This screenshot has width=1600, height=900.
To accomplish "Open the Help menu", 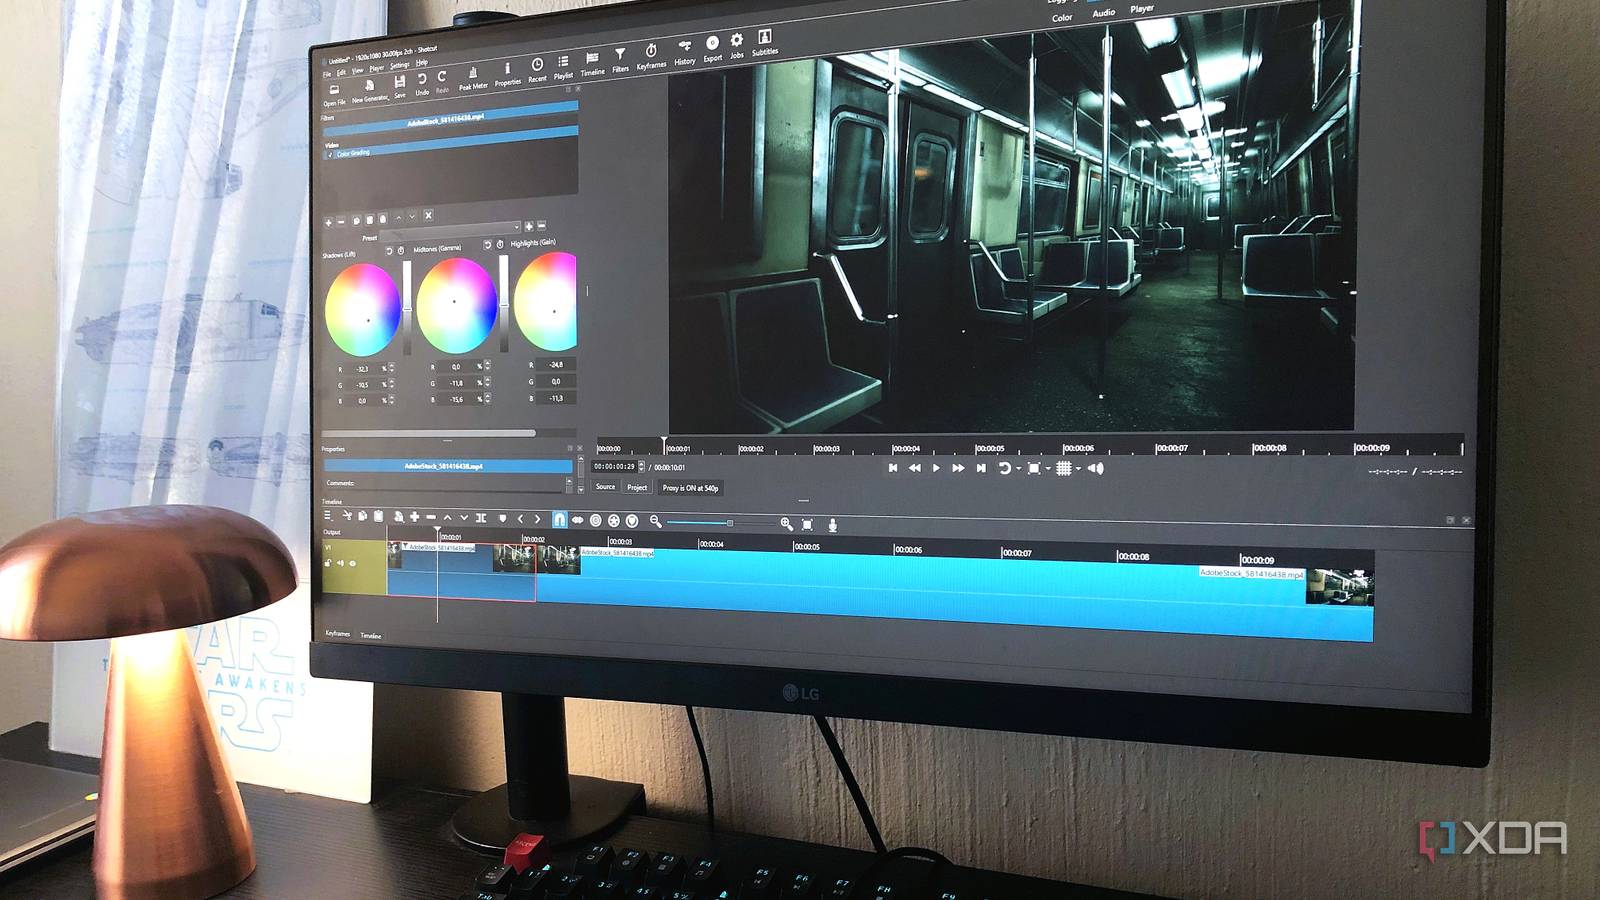I will 421,63.
